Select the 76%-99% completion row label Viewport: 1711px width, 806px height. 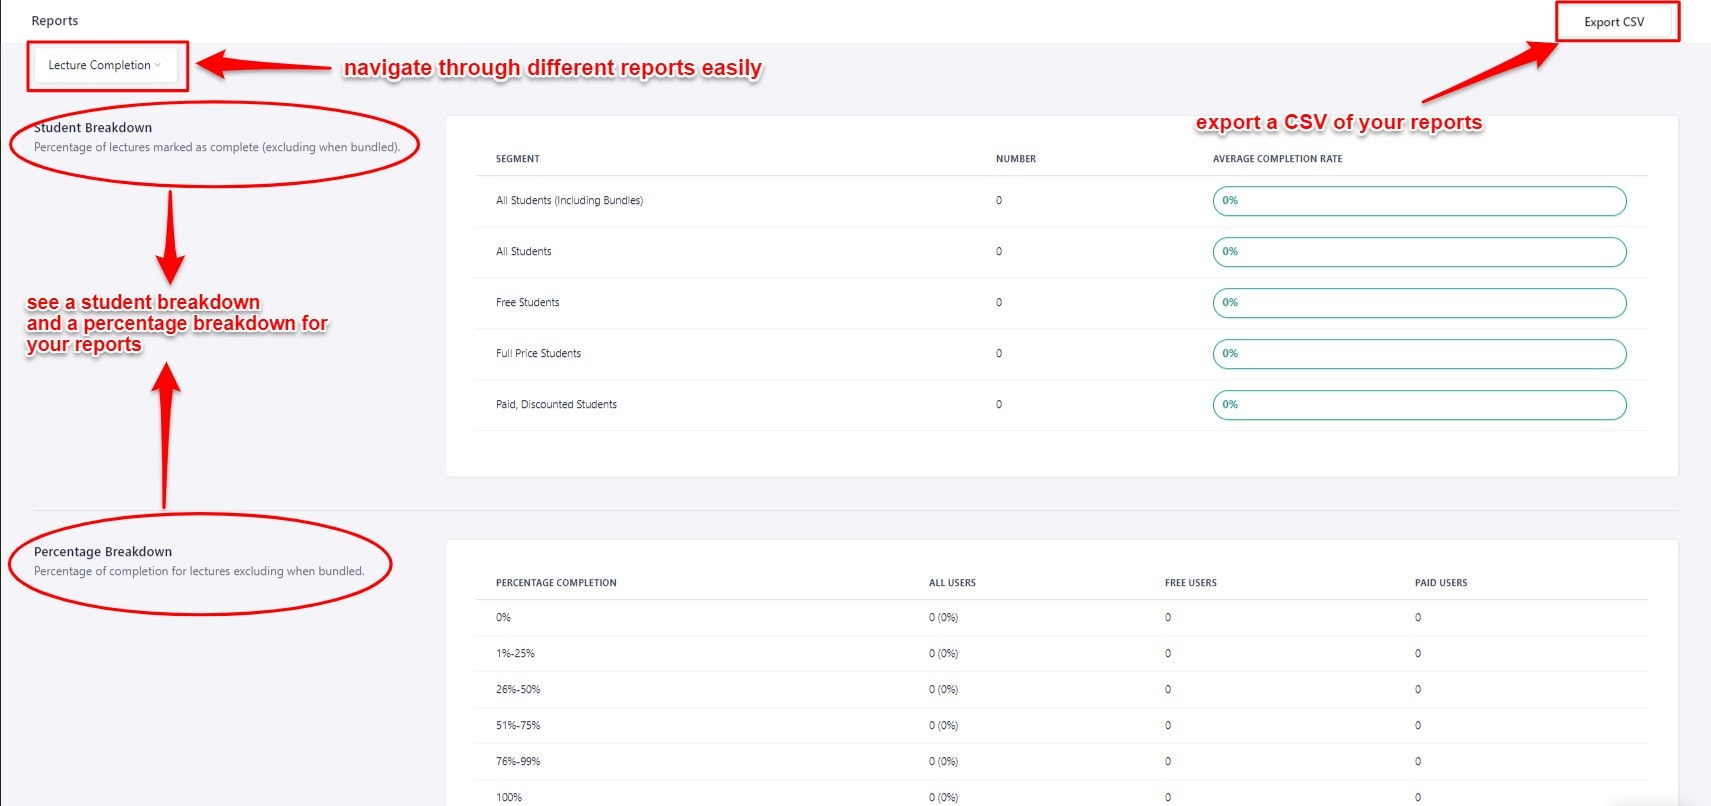[518, 762]
